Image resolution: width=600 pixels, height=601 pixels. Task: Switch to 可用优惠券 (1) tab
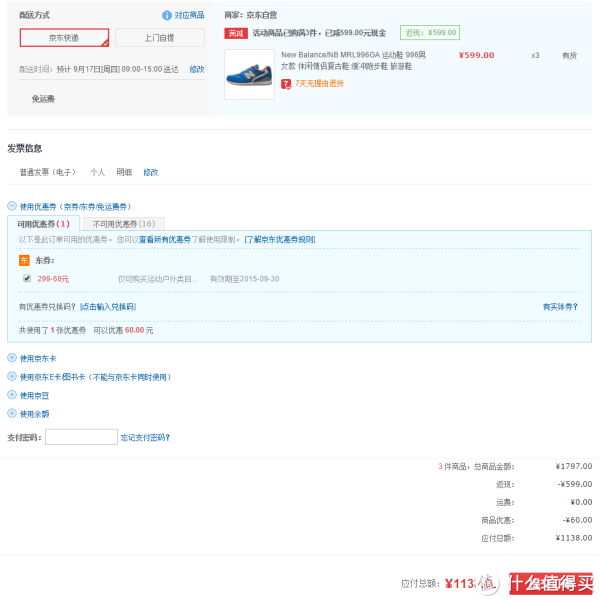[43, 224]
